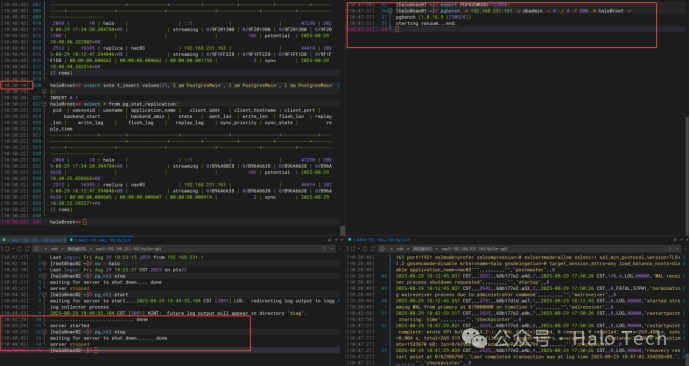Select ssh breadcrumb in left pane
This screenshot has width=690, height=366.
(54, 249)
